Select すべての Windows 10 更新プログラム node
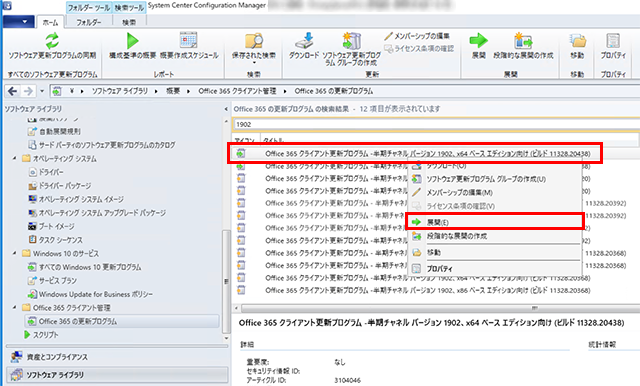This screenshot has width=640, height=386. point(84,267)
